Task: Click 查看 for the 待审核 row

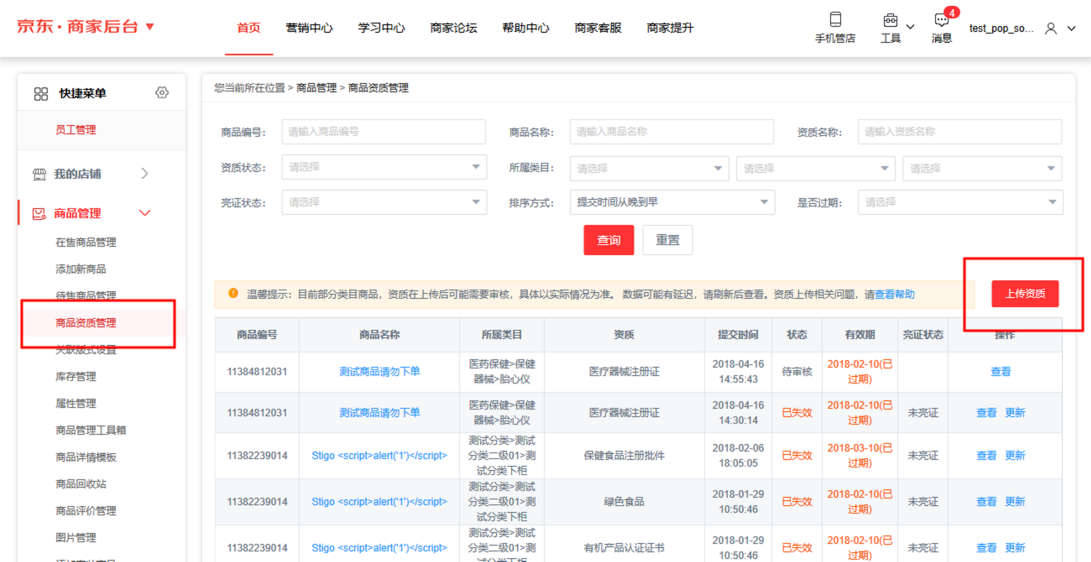Action: point(1001,371)
